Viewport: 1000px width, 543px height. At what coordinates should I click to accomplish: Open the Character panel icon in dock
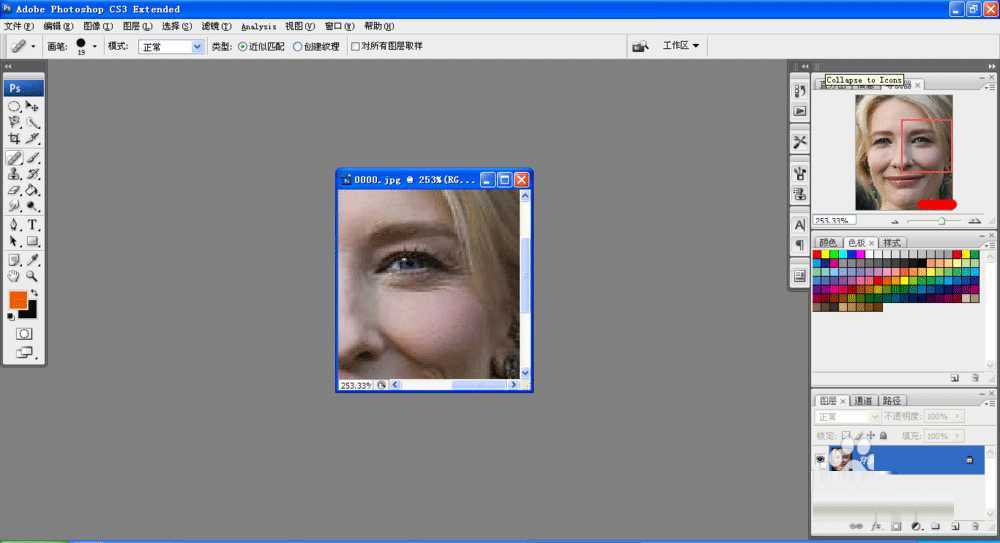click(800, 225)
